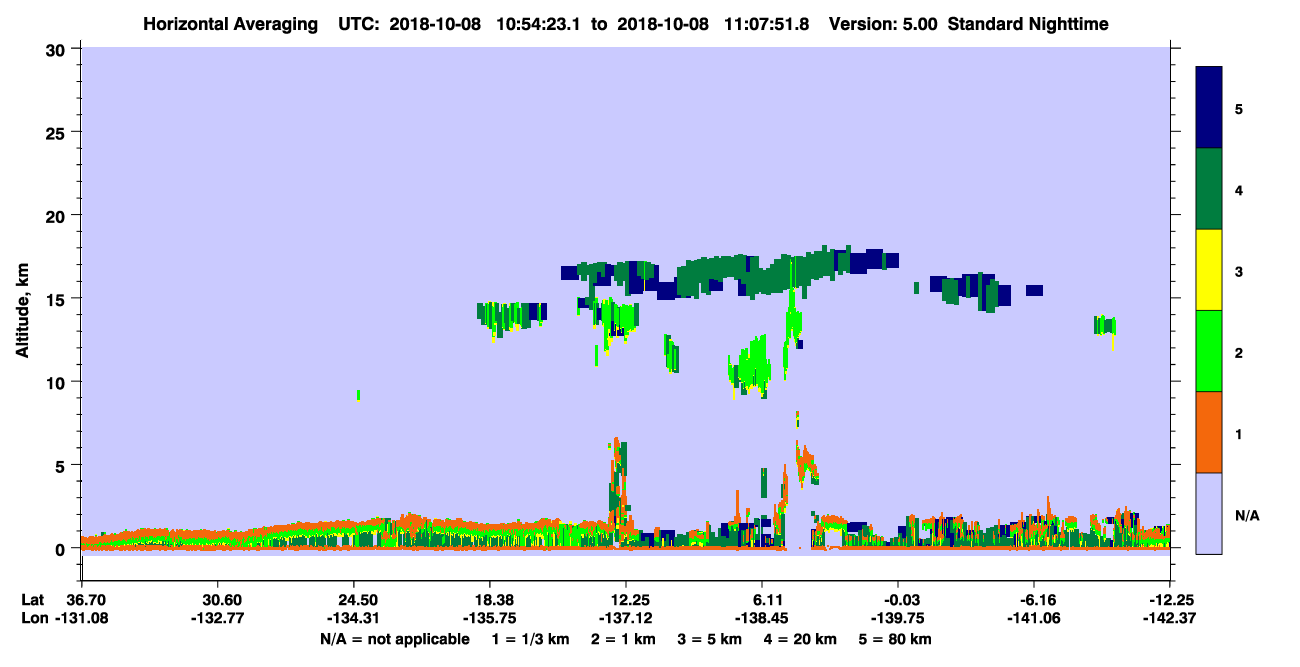Click the 5 km altitude tick label

pyautogui.click(x=62, y=465)
